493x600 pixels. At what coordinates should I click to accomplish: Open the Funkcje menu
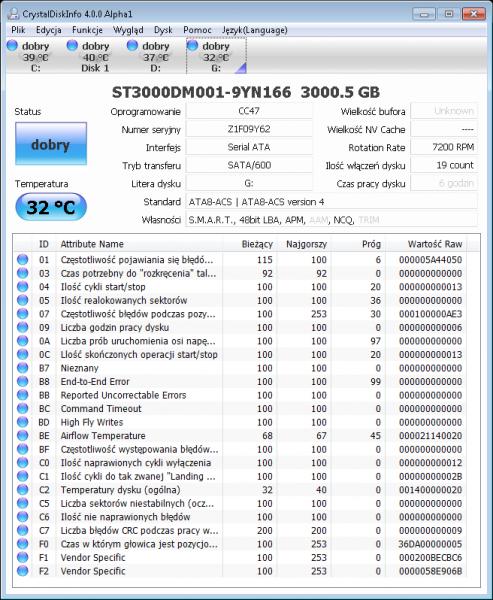[x=87, y=30]
